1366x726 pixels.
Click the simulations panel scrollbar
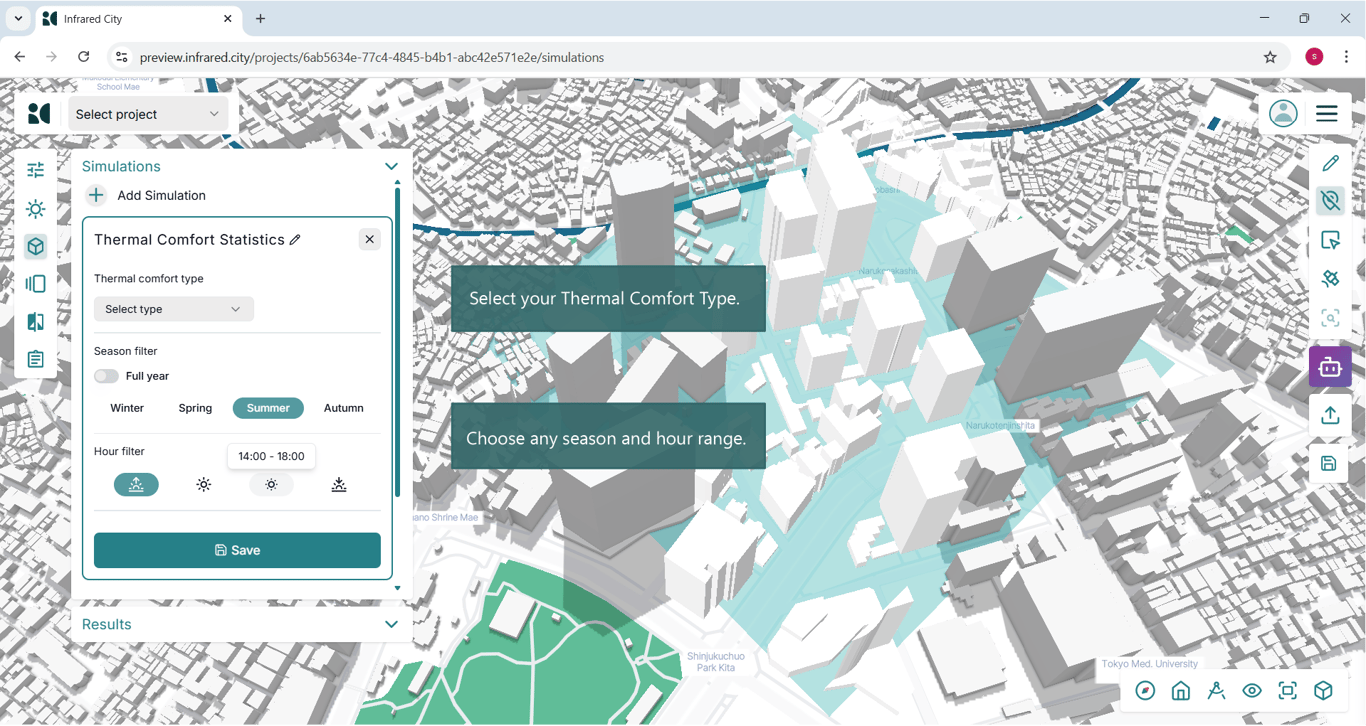click(x=397, y=340)
